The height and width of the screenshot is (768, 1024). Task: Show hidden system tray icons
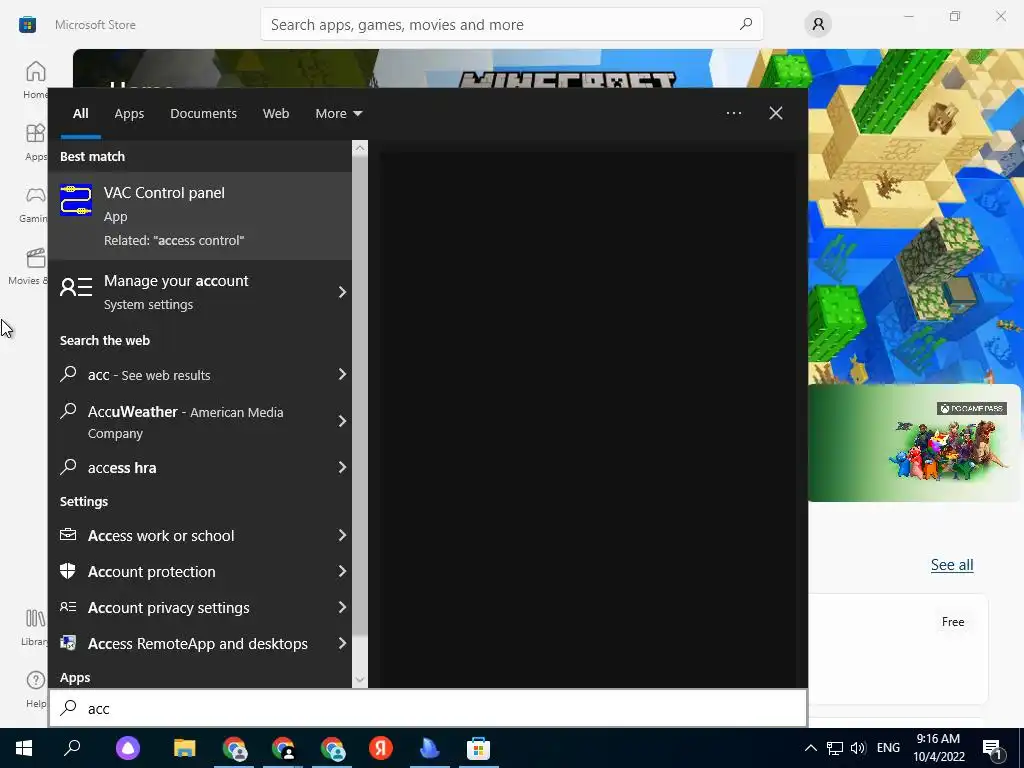click(x=810, y=748)
